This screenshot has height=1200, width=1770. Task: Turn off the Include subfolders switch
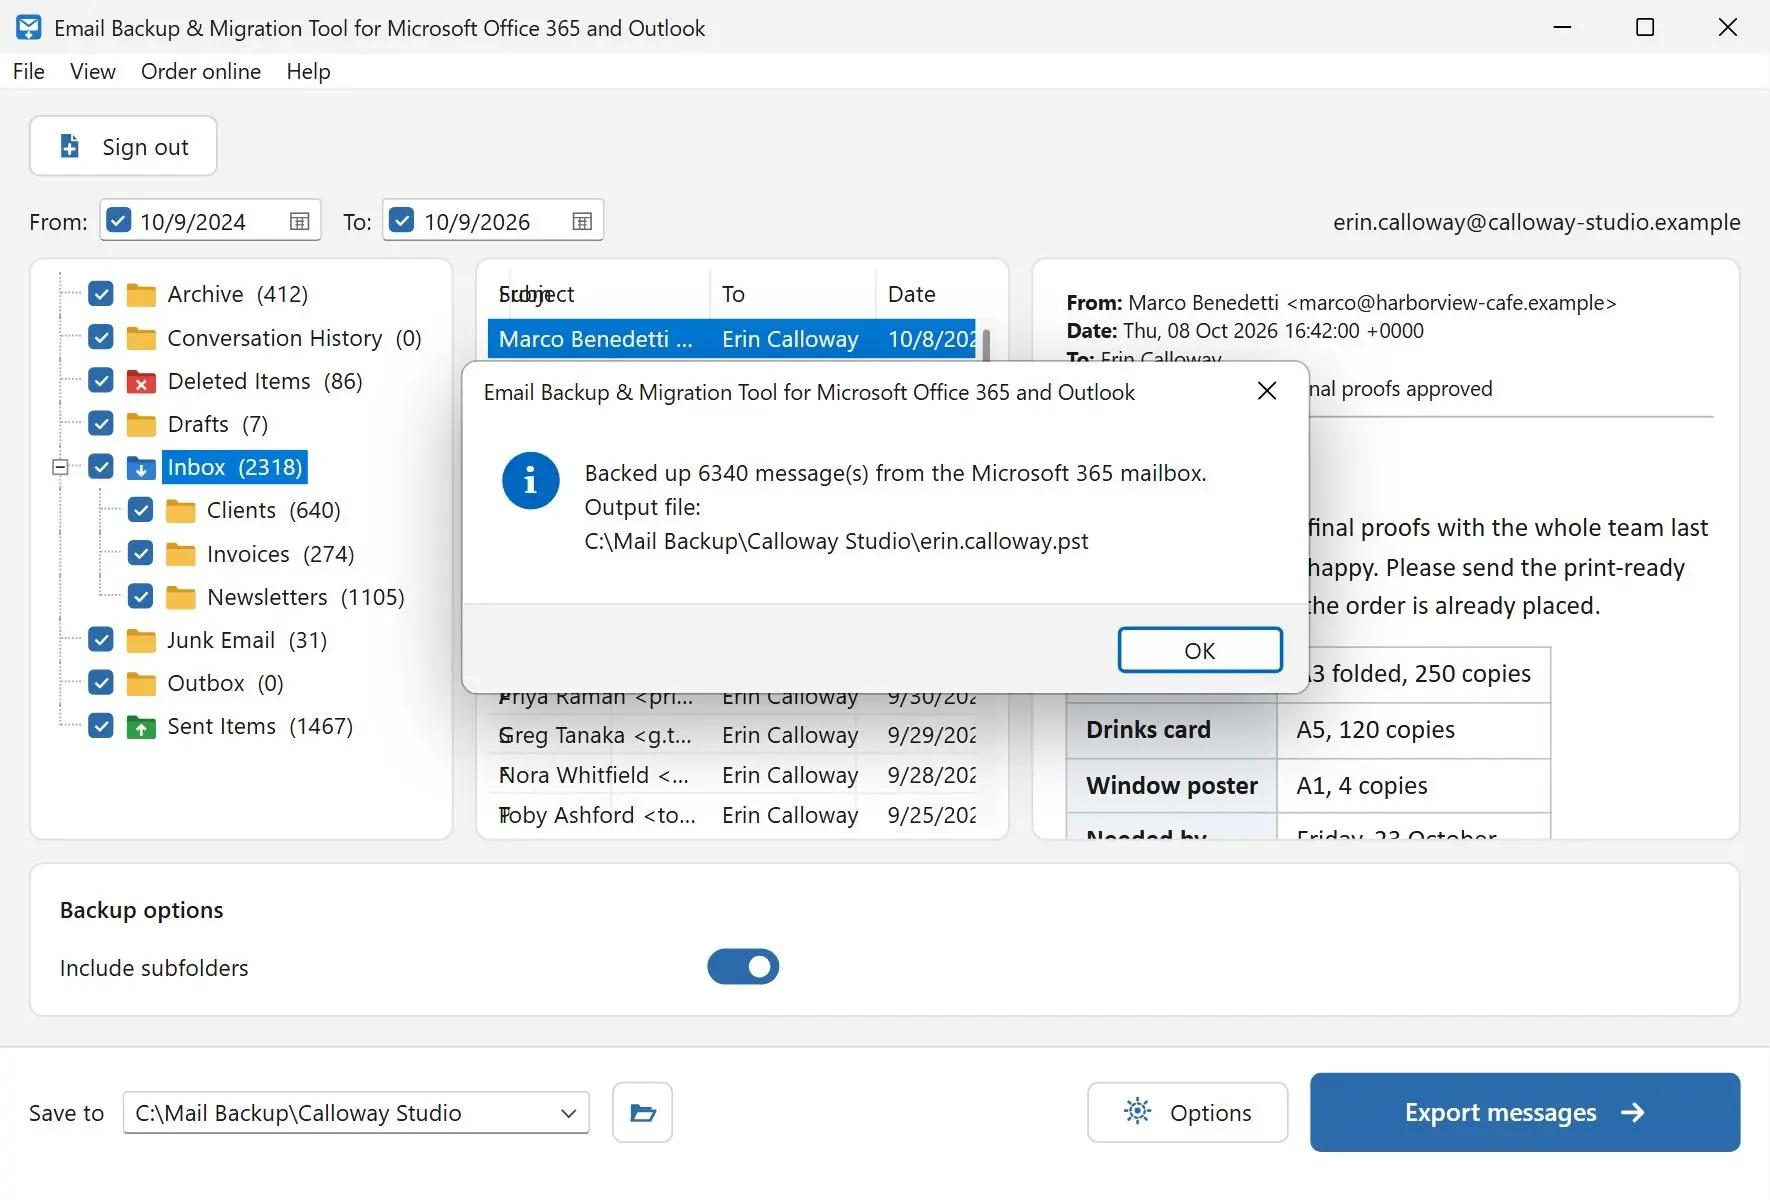click(743, 967)
